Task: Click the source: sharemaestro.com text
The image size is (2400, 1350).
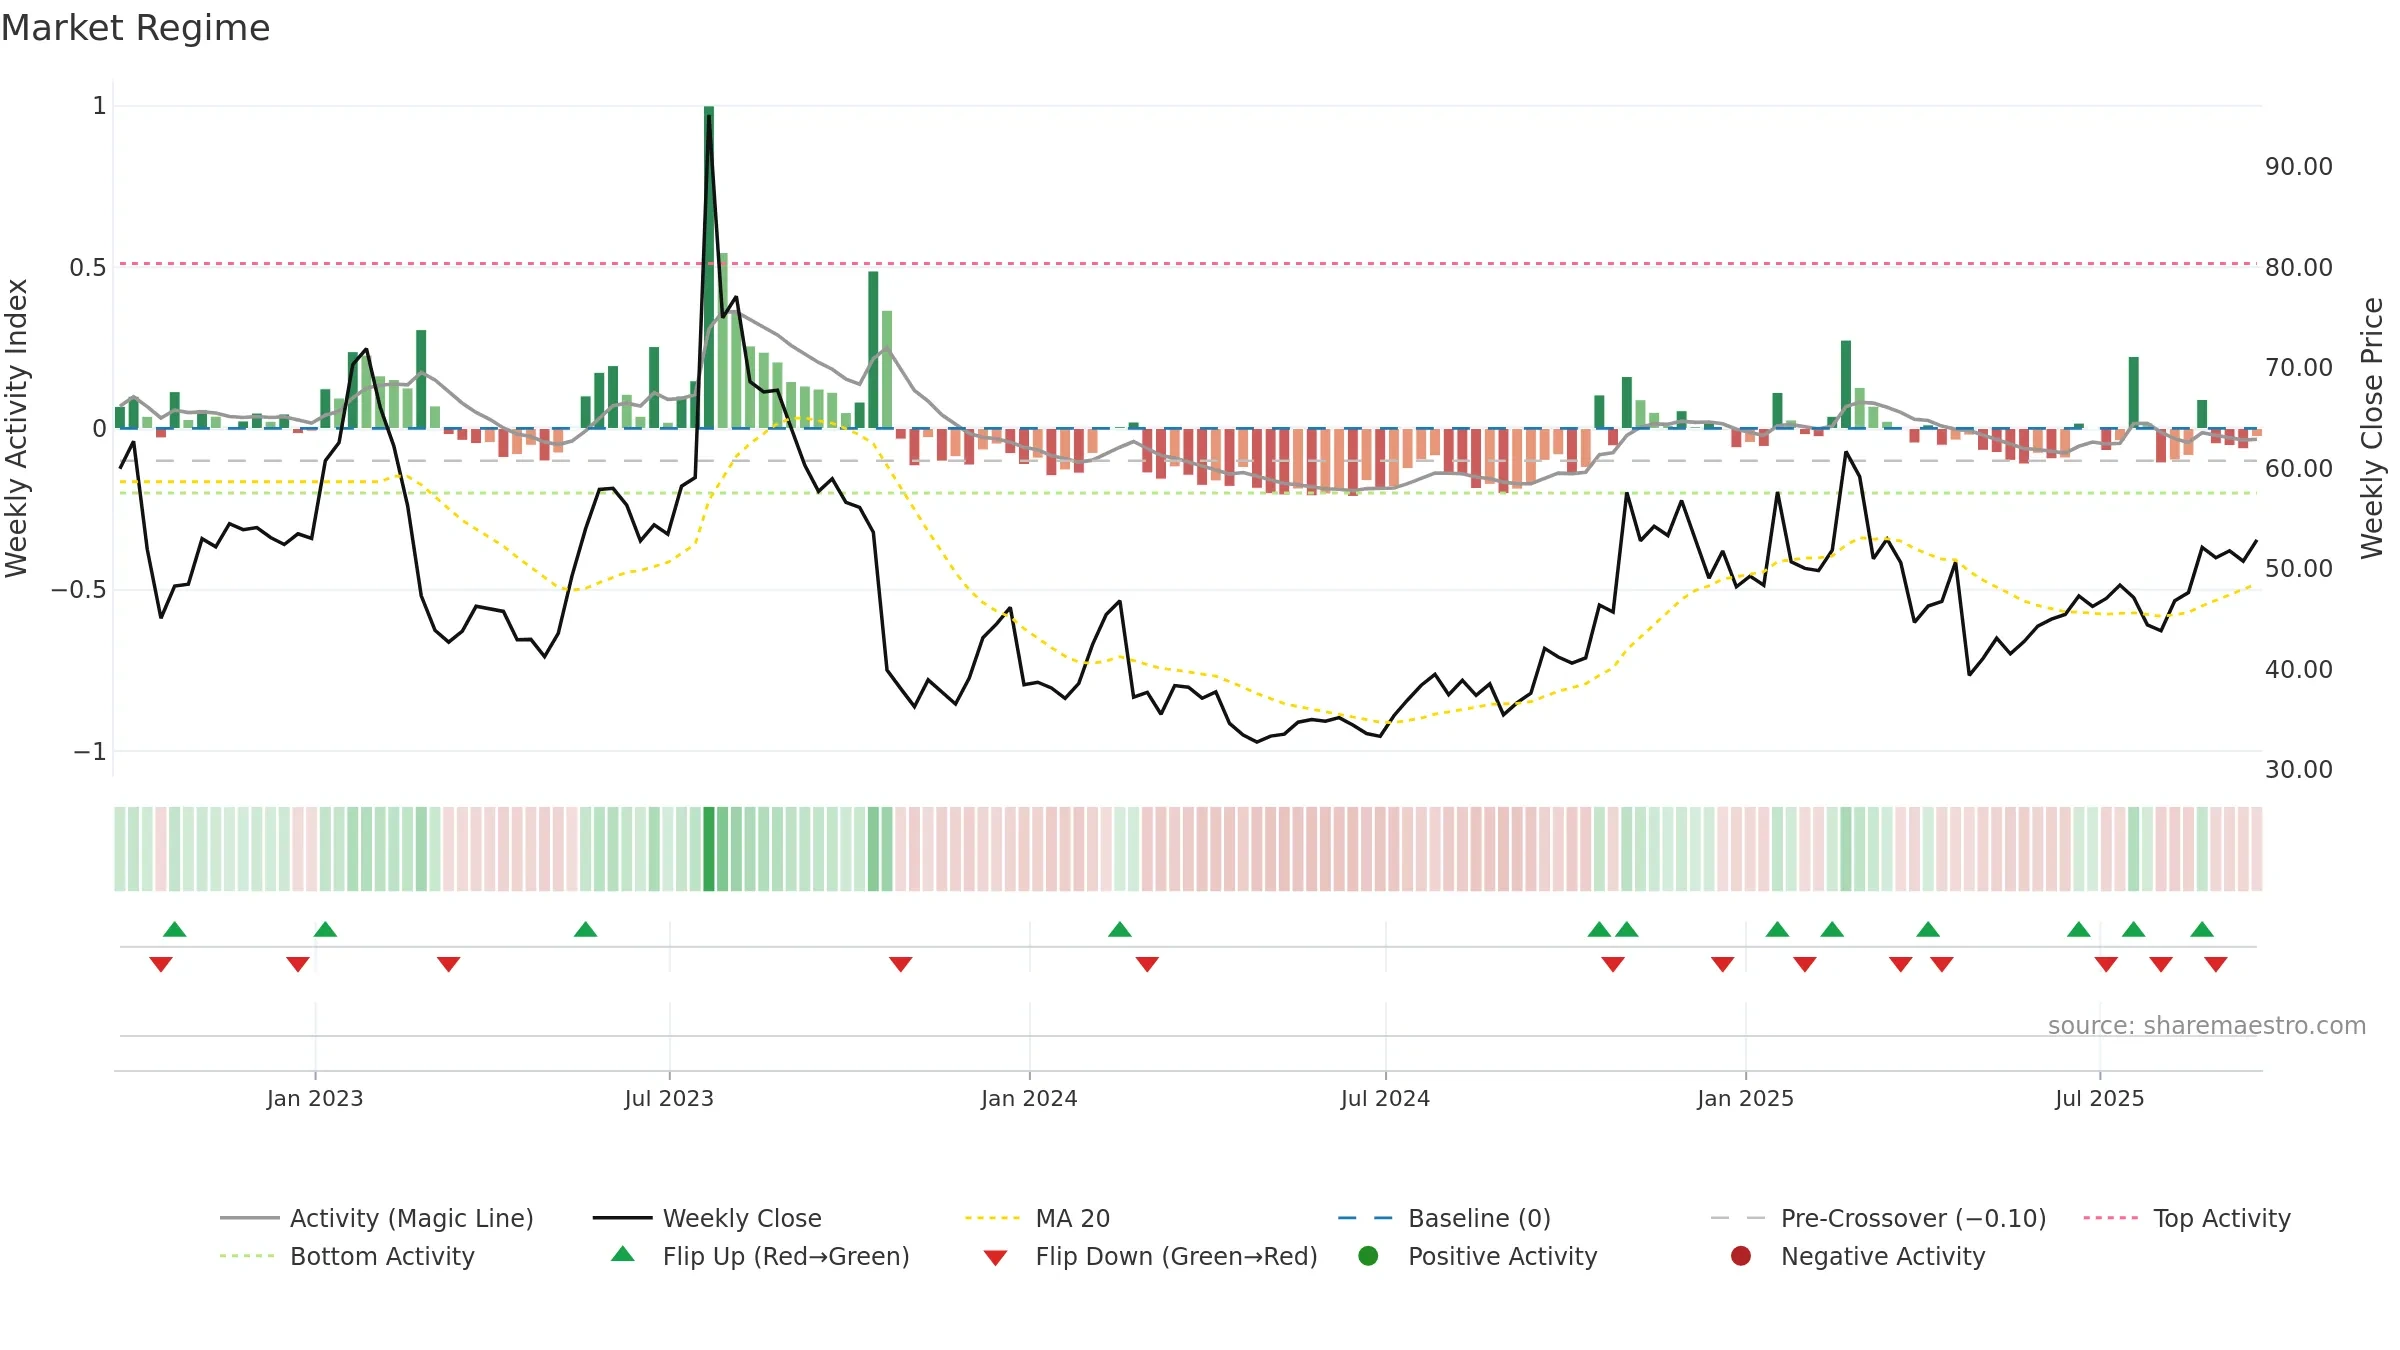Action: (2207, 1026)
